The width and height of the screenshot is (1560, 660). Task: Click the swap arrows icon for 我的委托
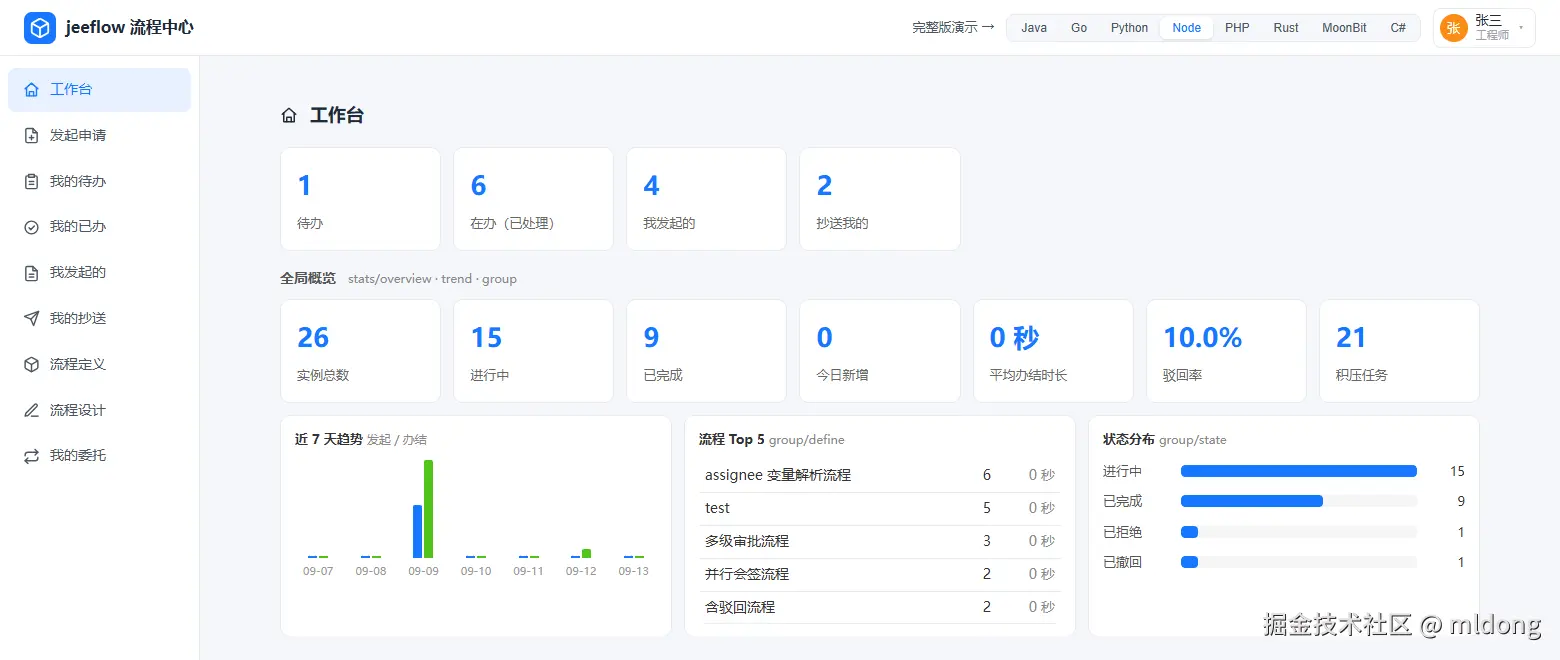coord(32,456)
